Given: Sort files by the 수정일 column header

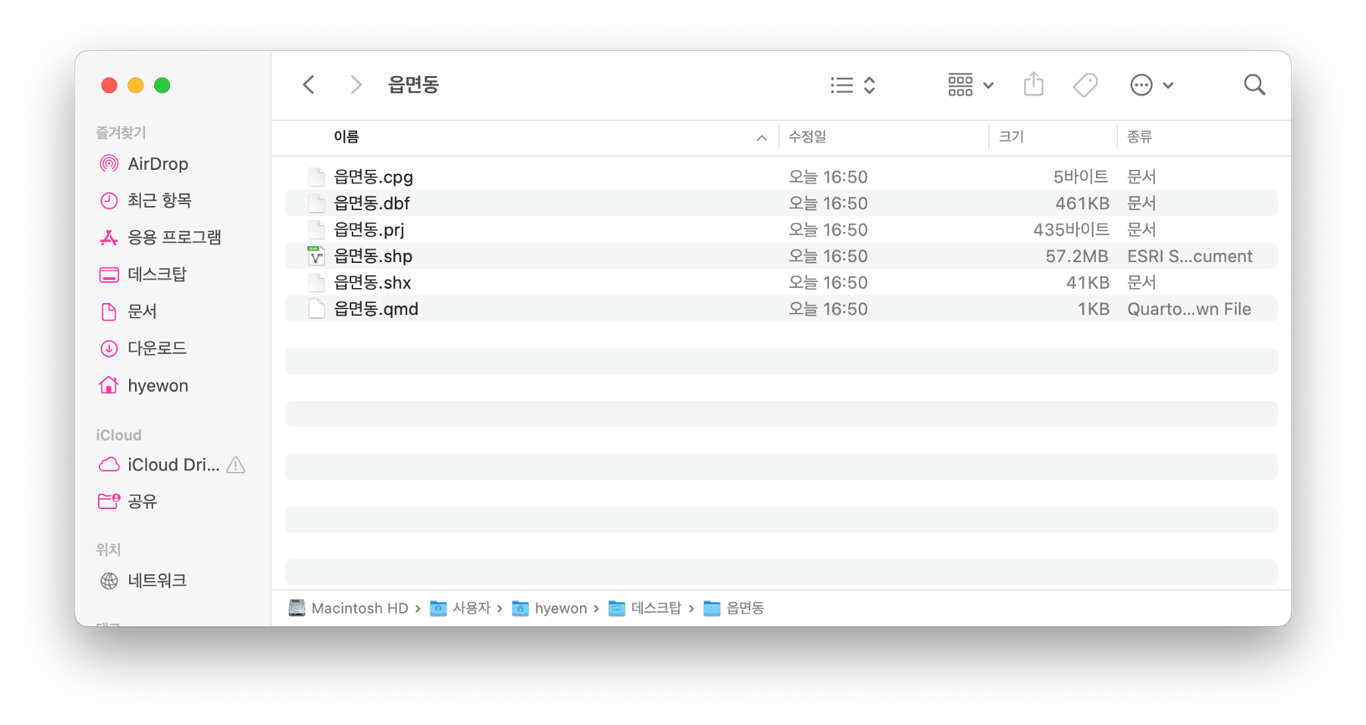Looking at the screenshot, I should click(808, 137).
